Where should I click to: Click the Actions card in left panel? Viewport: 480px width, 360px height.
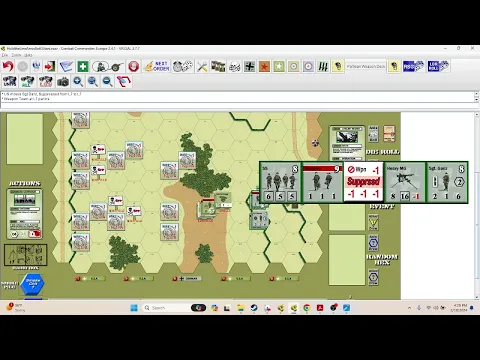click(x=25, y=214)
